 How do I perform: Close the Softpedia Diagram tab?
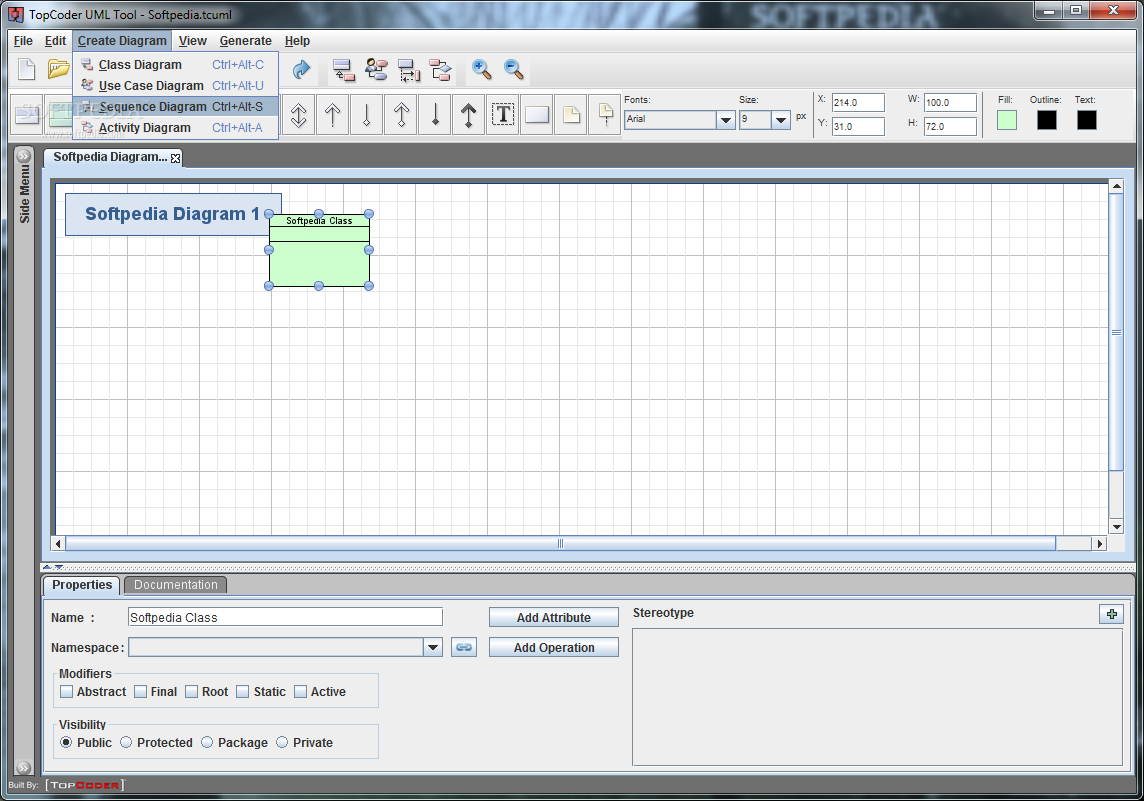[176, 158]
